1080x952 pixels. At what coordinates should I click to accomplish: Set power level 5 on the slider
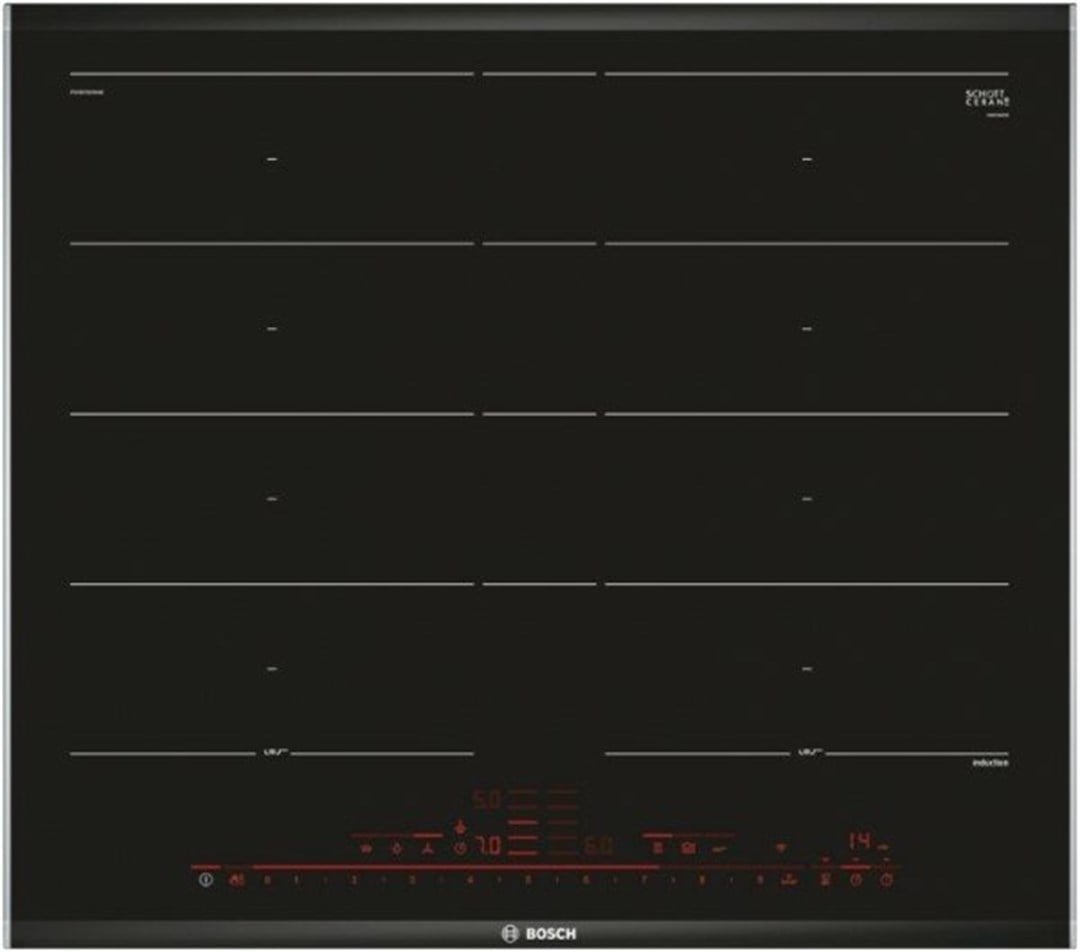tap(528, 880)
